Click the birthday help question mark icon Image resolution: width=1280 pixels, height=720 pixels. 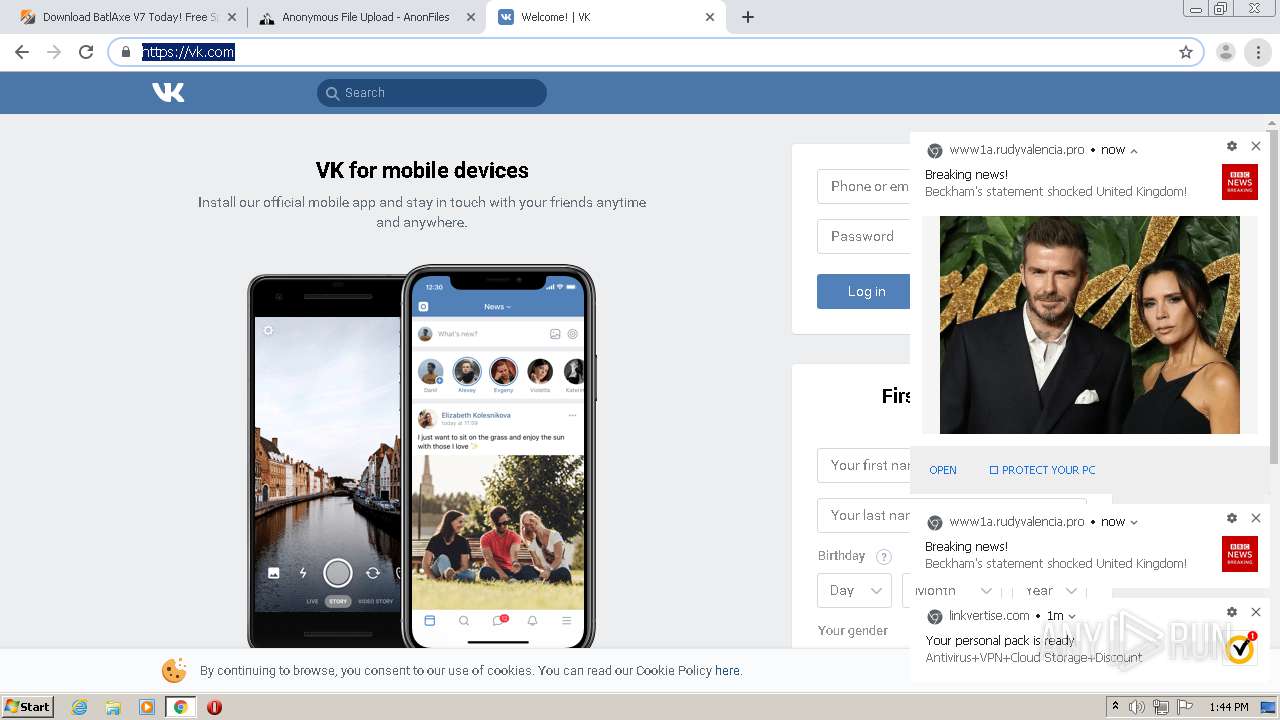point(883,557)
